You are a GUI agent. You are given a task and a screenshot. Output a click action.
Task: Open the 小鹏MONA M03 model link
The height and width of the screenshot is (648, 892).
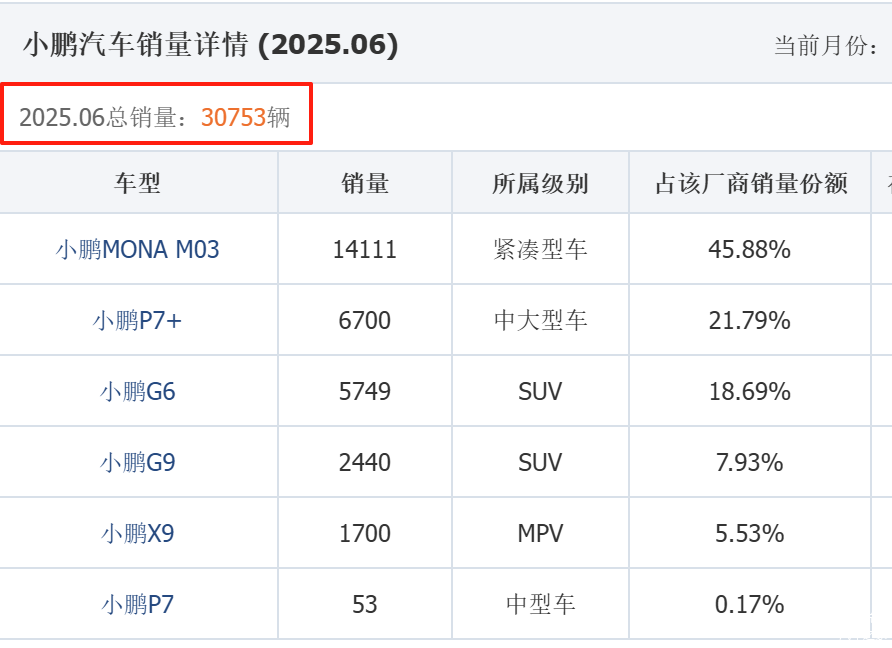point(137,249)
